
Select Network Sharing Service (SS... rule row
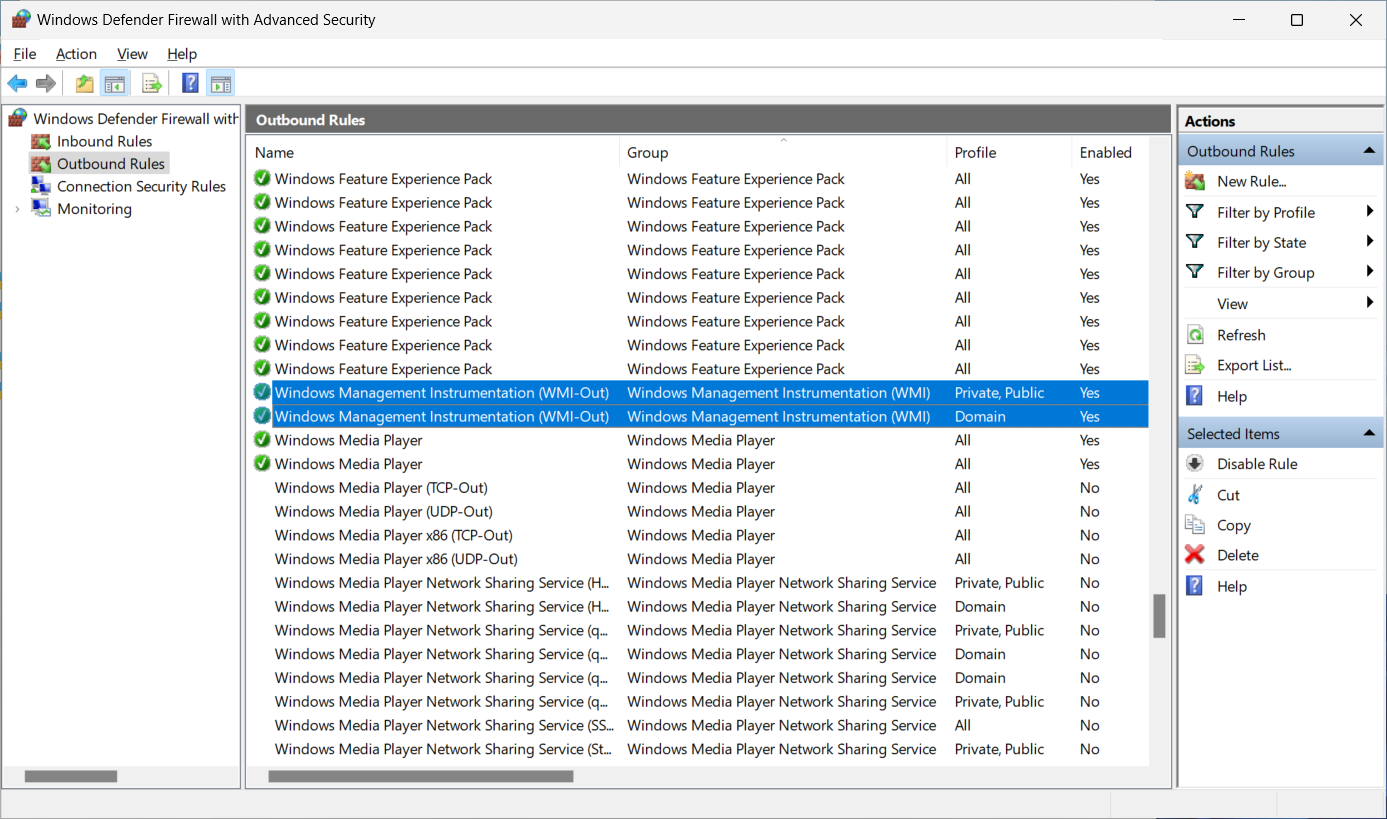[698, 725]
